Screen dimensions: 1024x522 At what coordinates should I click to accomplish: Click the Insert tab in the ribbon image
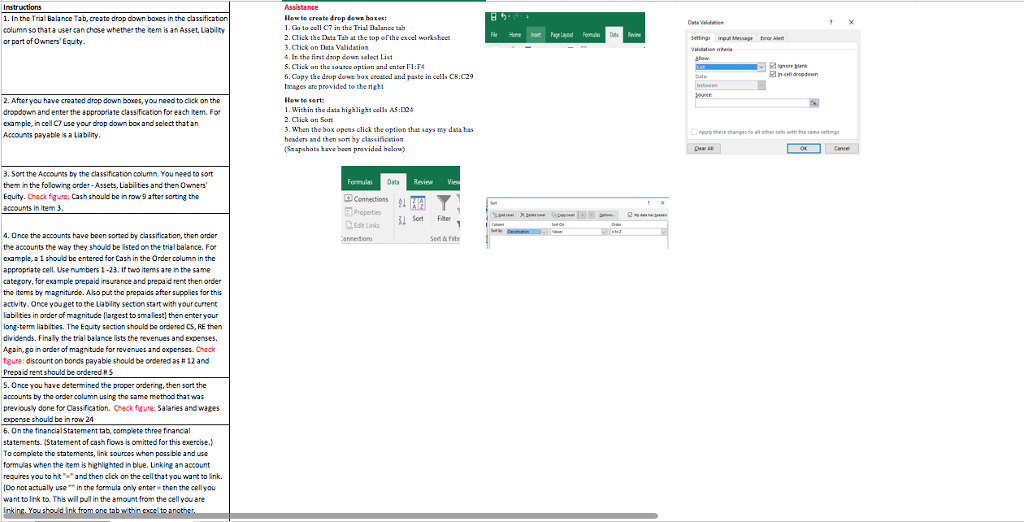[x=536, y=35]
